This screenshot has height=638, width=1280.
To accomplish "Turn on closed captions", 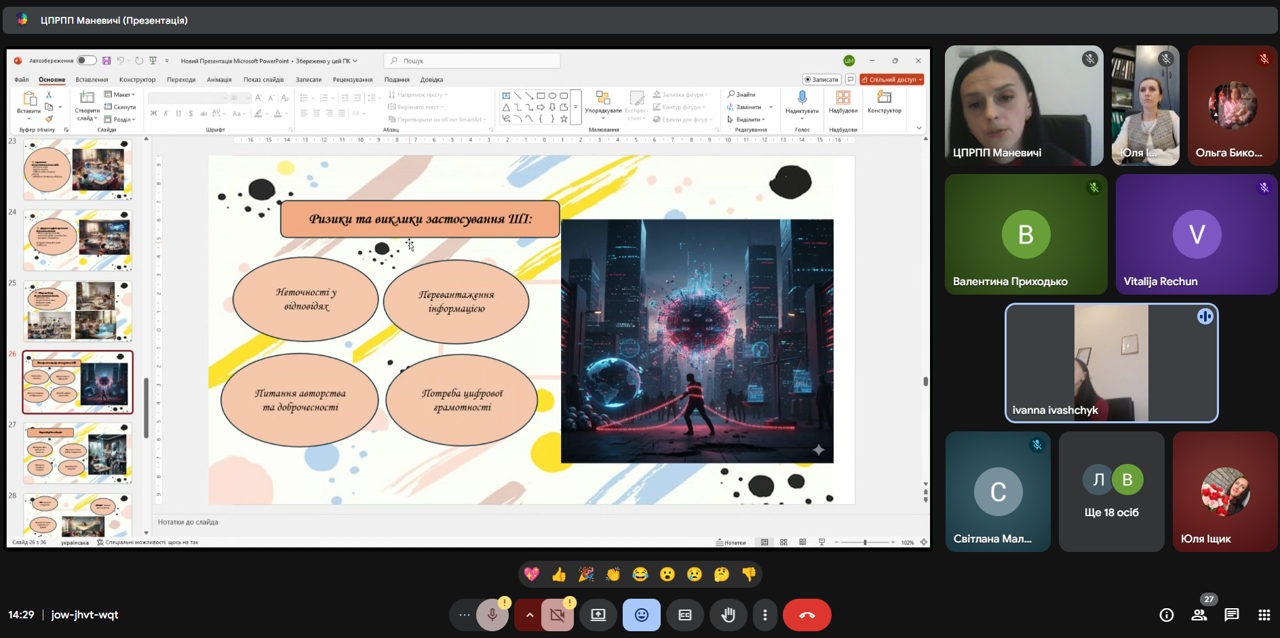I will [x=685, y=615].
